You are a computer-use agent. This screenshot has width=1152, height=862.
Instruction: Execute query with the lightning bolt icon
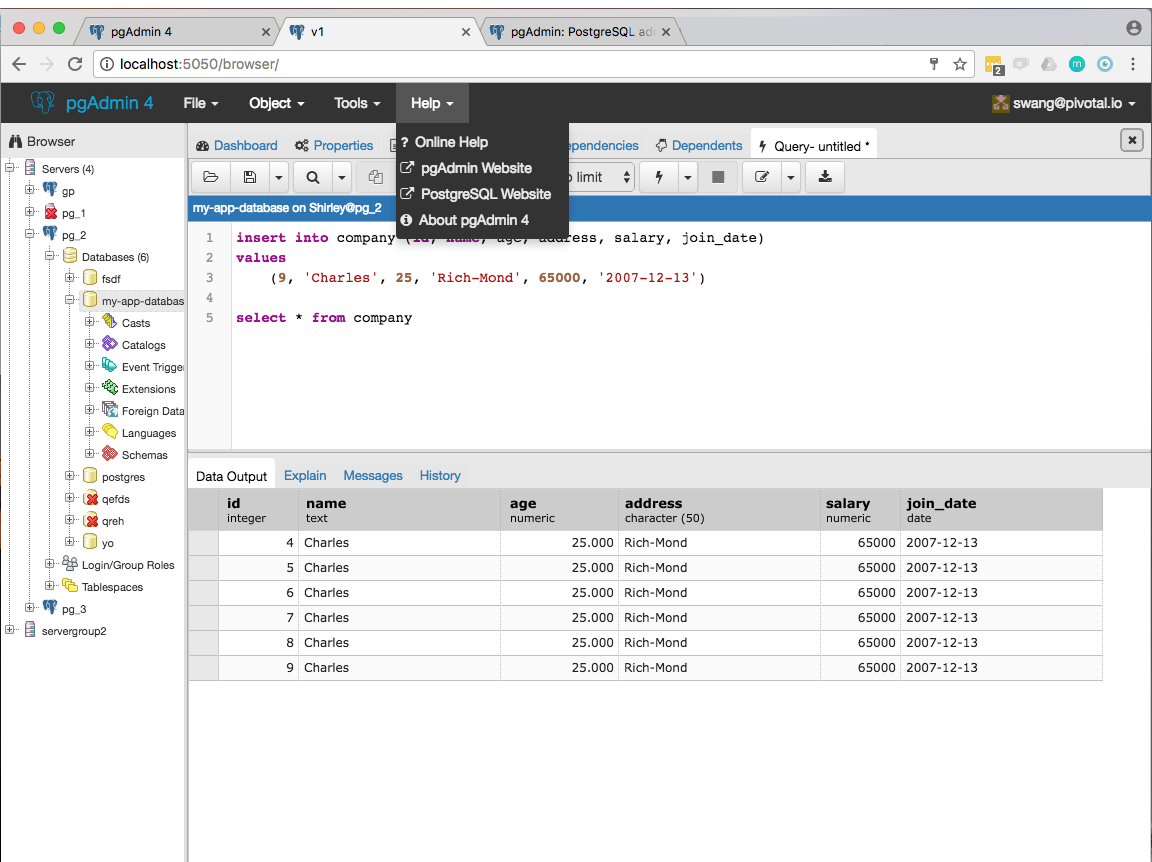pyautogui.click(x=659, y=177)
